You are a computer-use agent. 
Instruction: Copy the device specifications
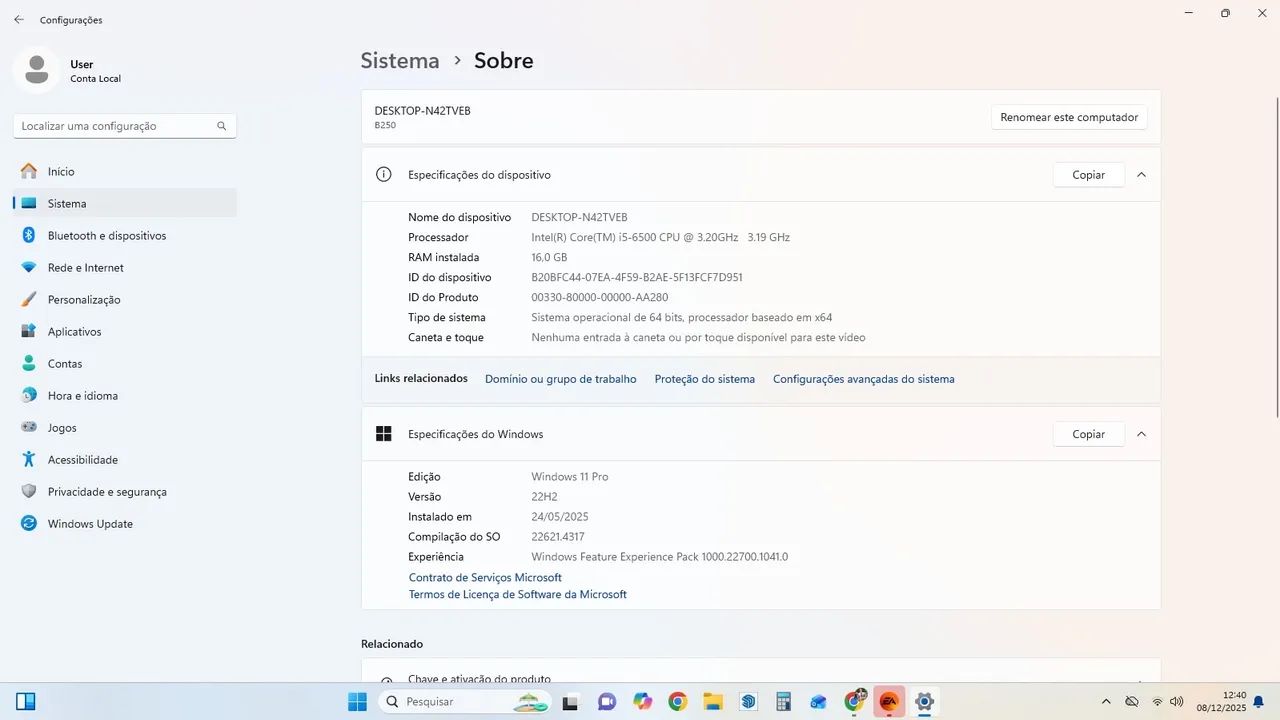coord(1088,175)
